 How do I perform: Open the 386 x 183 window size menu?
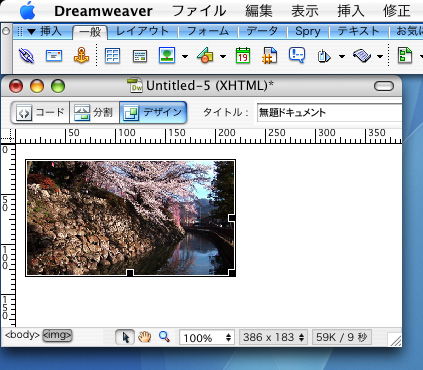click(273, 337)
